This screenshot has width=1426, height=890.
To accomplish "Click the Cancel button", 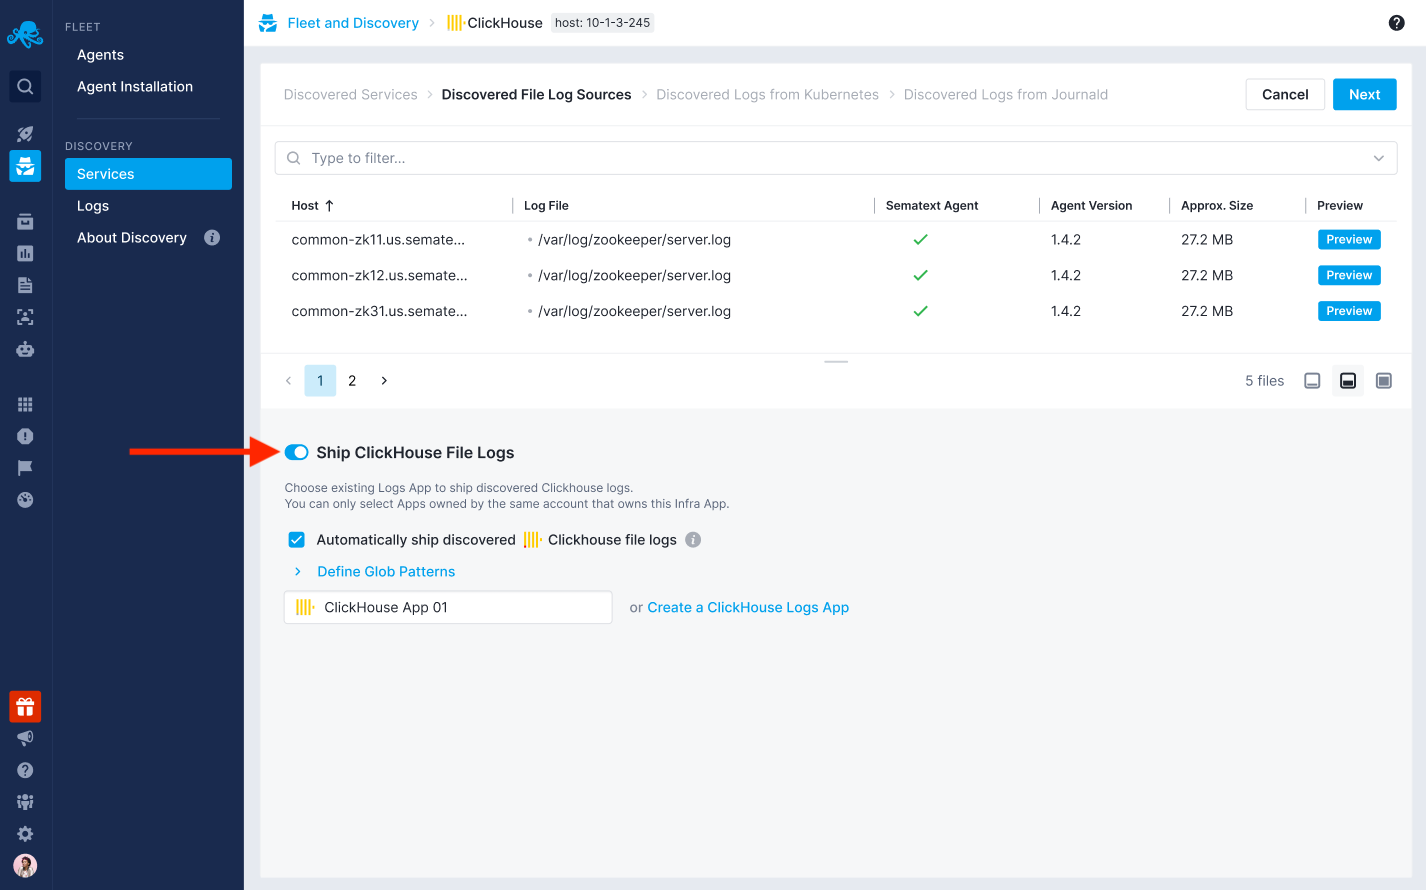I will pyautogui.click(x=1285, y=95).
